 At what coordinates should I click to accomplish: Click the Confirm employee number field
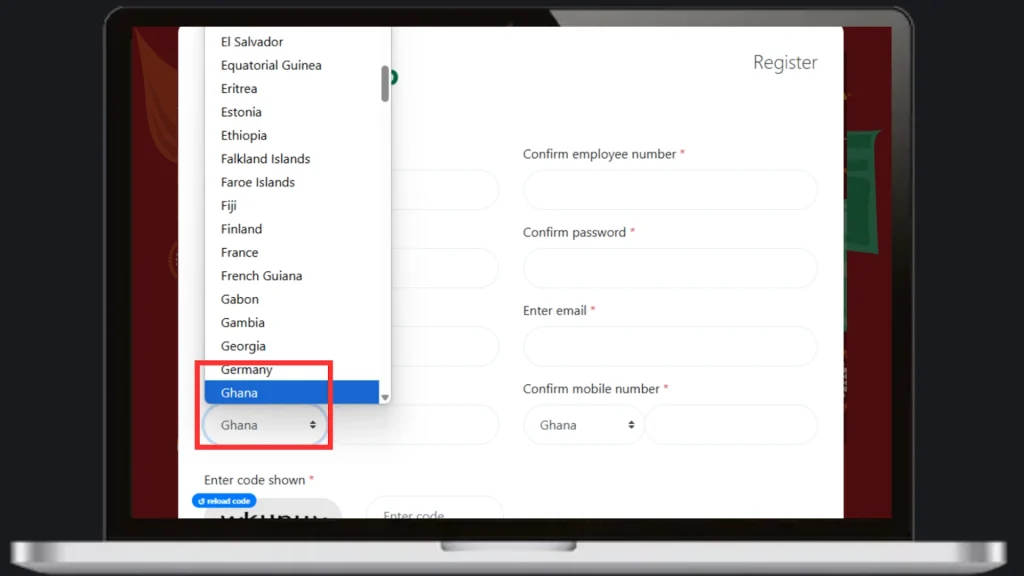(x=669, y=190)
